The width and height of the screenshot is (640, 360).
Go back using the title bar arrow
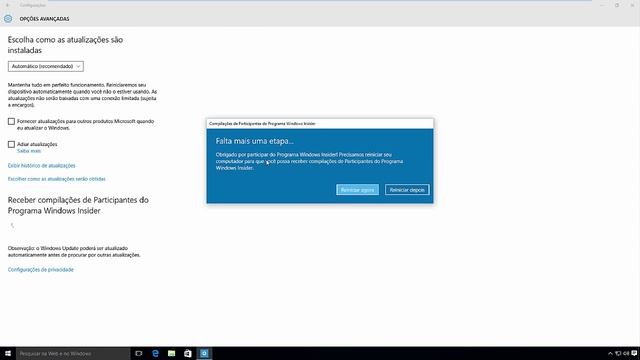tap(7, 5)
